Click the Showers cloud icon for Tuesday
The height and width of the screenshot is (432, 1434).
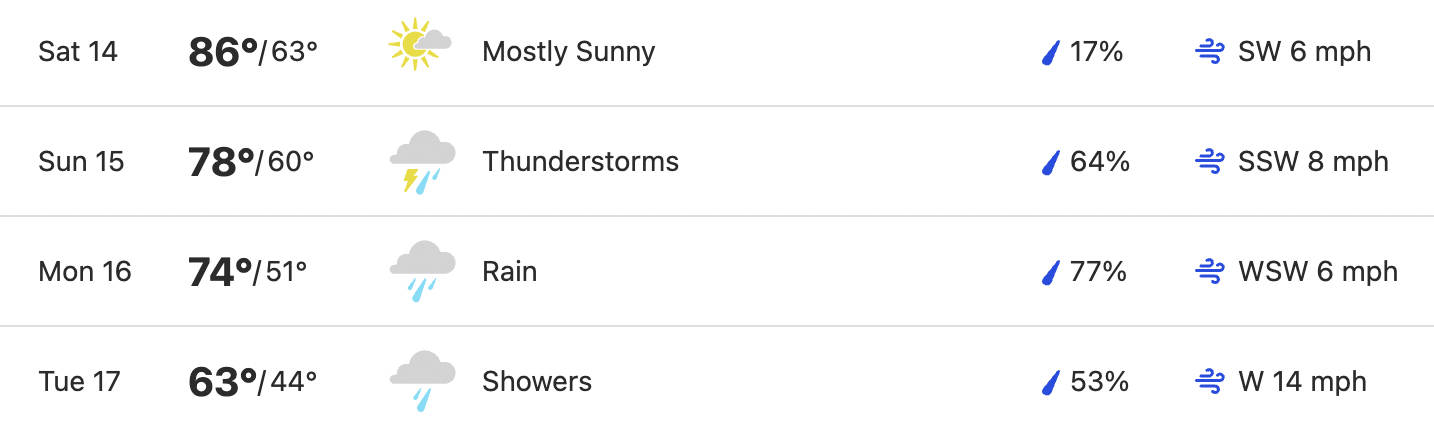(x=422, y=382)
